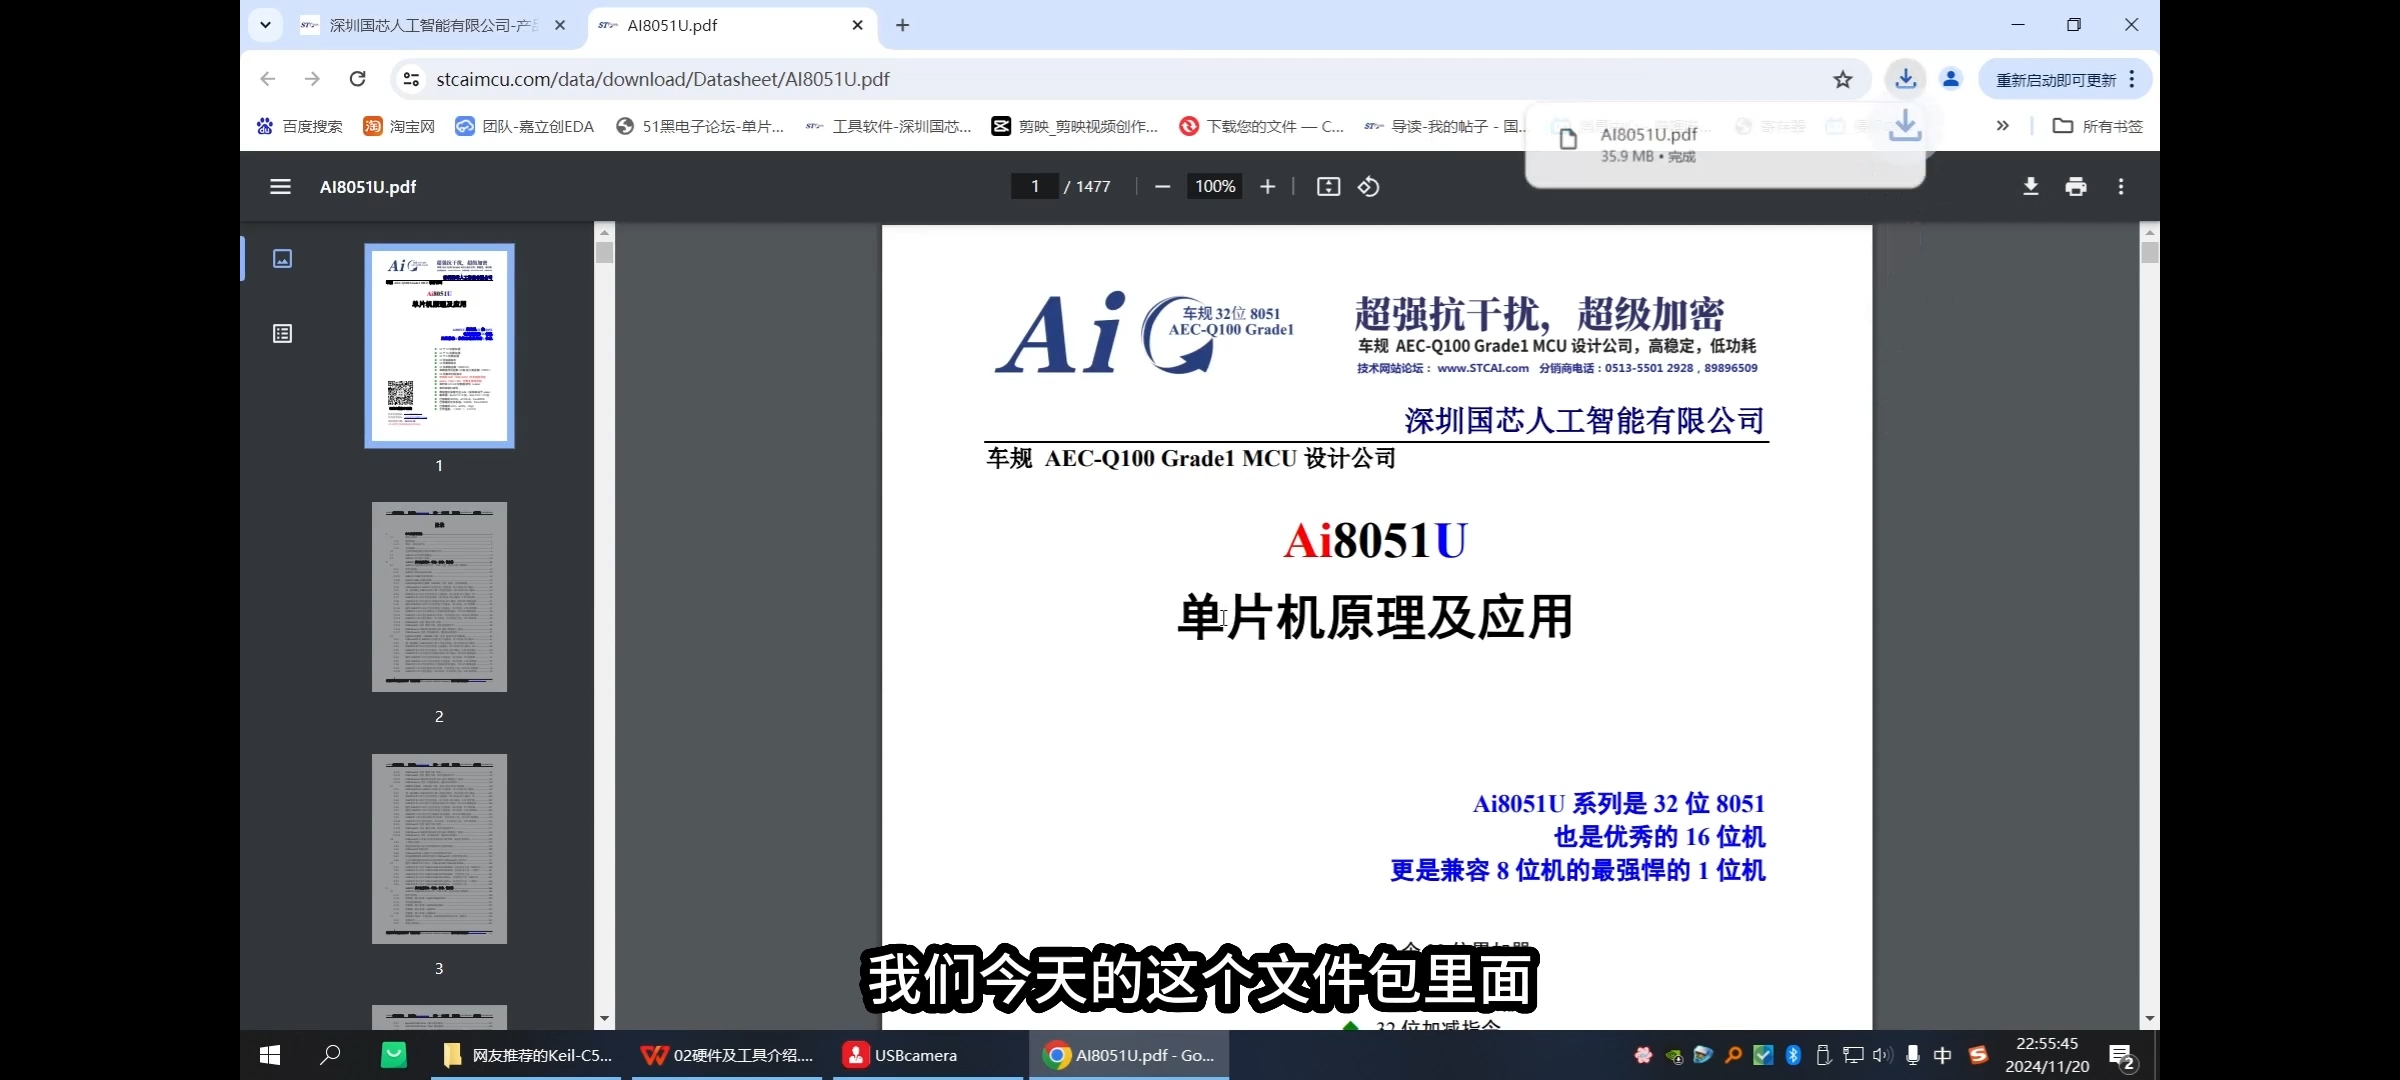Switch to 网友推荐的Keil-C5 folder window
The width and height of the screenshot is (2400, 1080).
pyautogui.click(x=527, y=1055)
